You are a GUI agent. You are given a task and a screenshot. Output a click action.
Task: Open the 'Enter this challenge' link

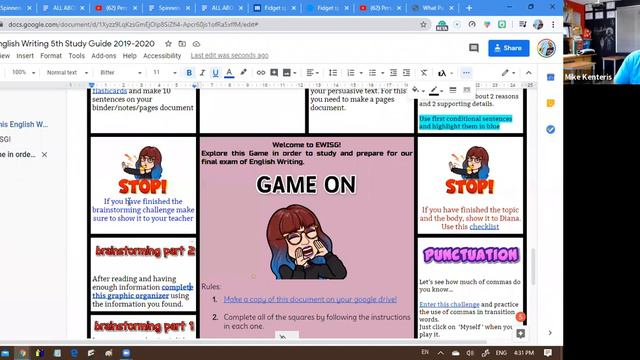pyautogui.click(x=449, y=304)
